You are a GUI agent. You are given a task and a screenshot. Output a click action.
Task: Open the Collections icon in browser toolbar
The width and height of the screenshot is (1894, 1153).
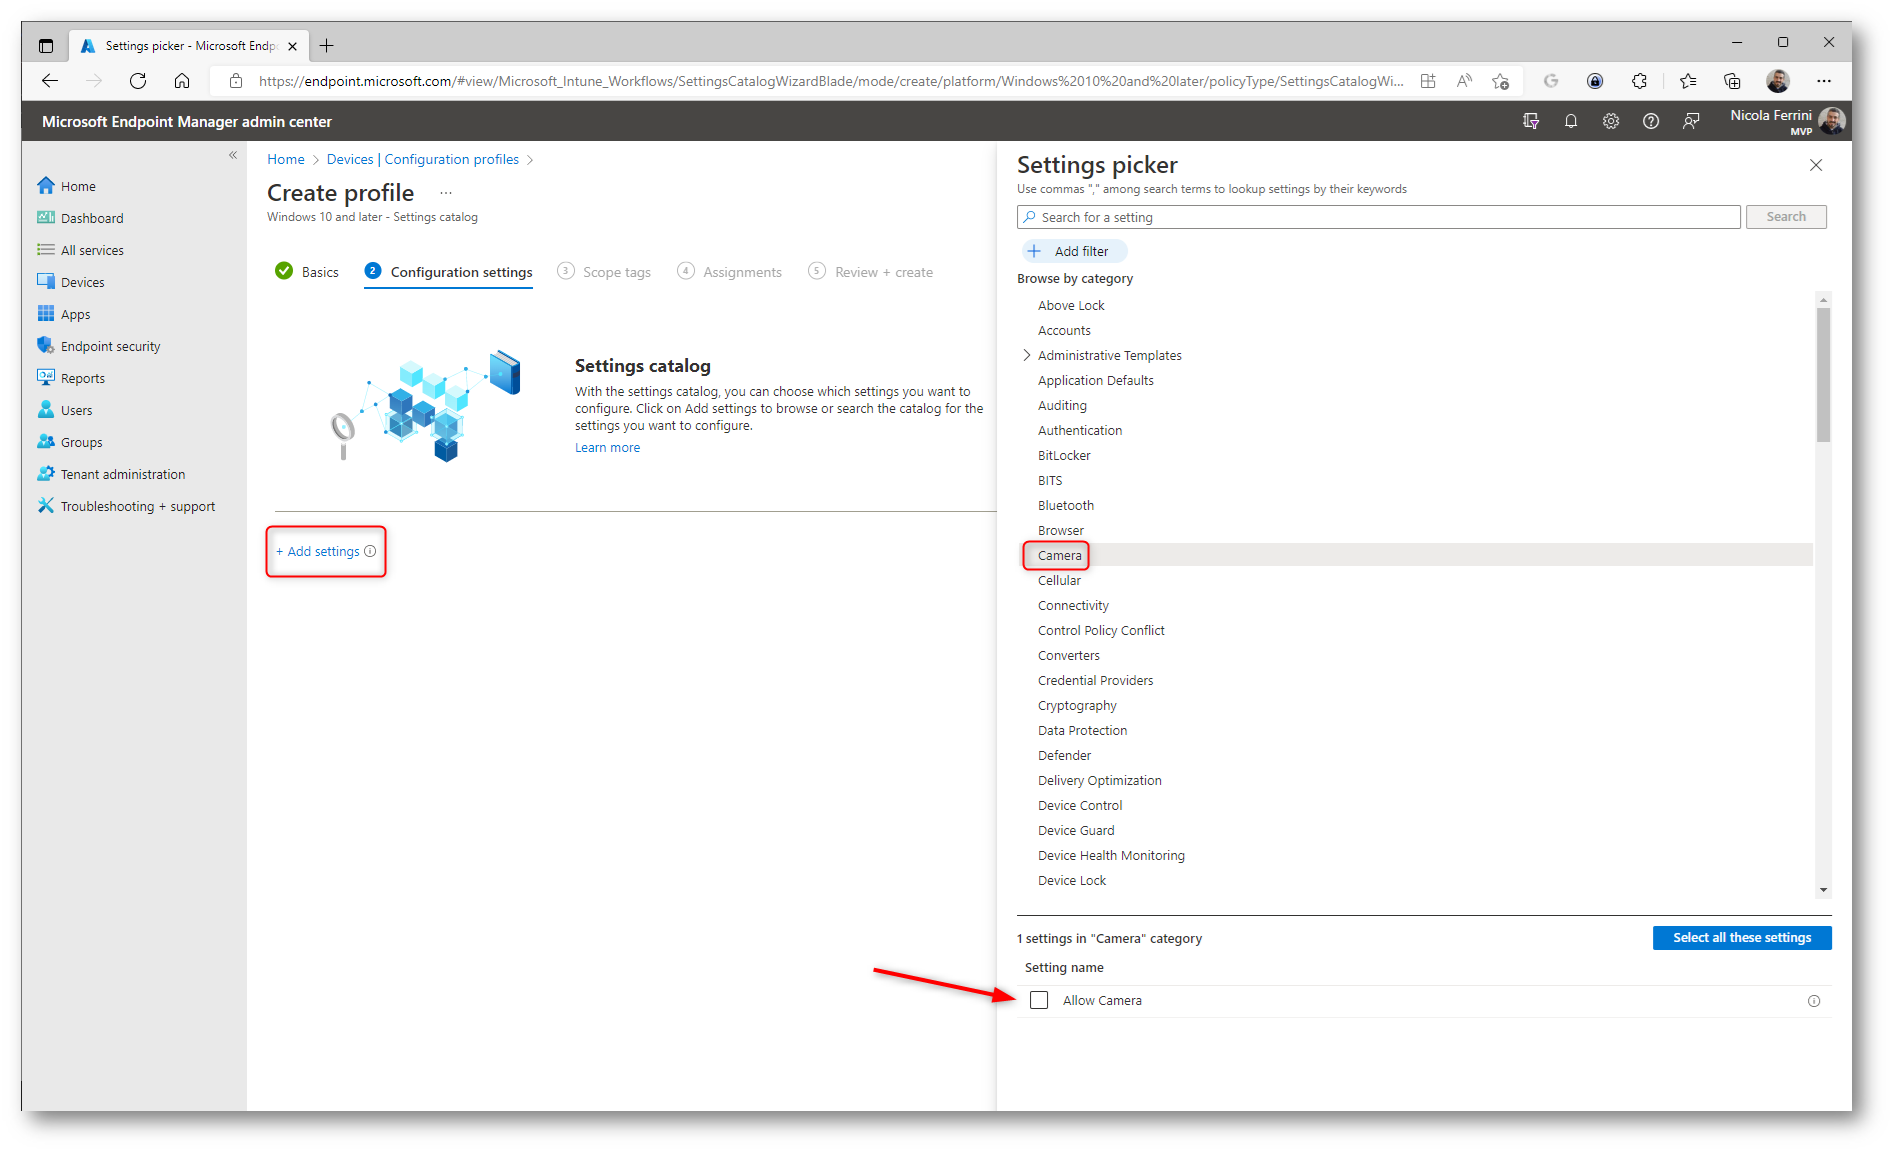pos(1732,81)
